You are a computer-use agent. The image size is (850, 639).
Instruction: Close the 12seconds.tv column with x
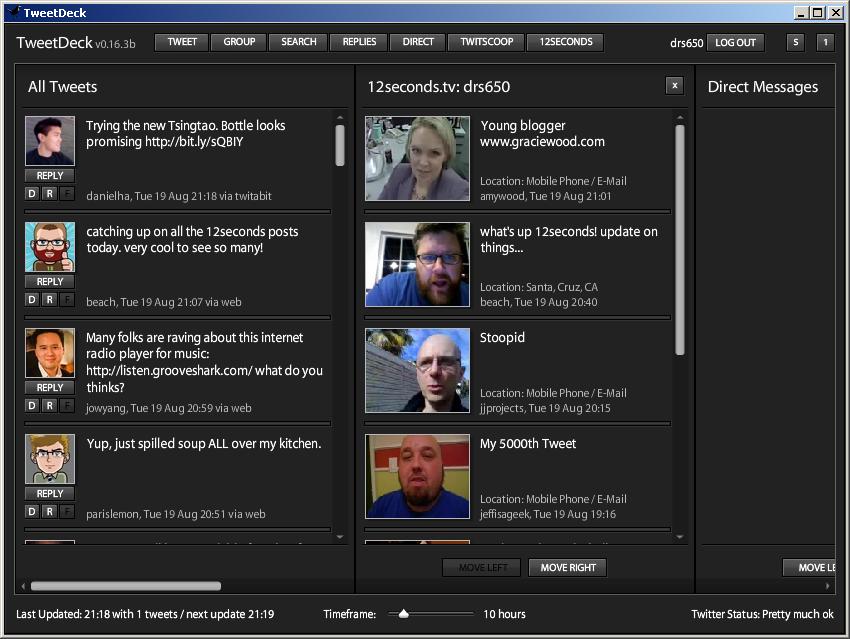pos(675,86)
